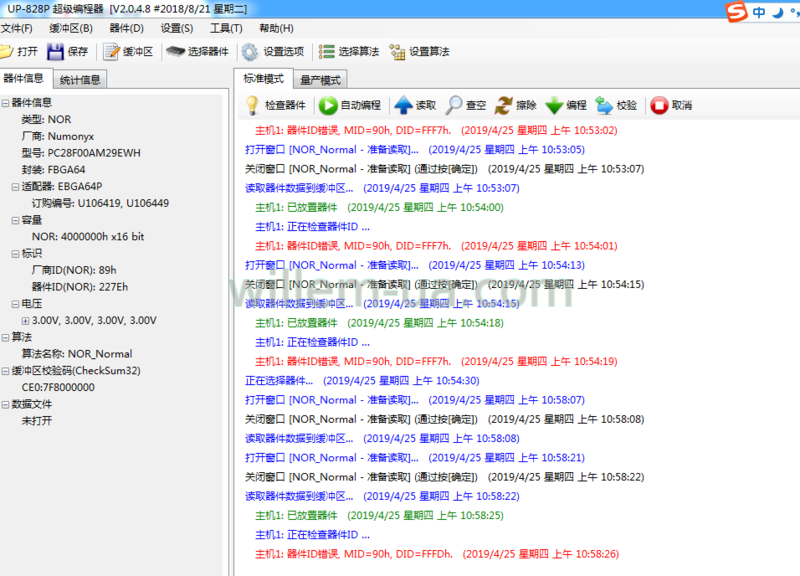Select the 厂商ID(NOR): 89h row
This screenshot has width=800, height=576.
[74, 270]
